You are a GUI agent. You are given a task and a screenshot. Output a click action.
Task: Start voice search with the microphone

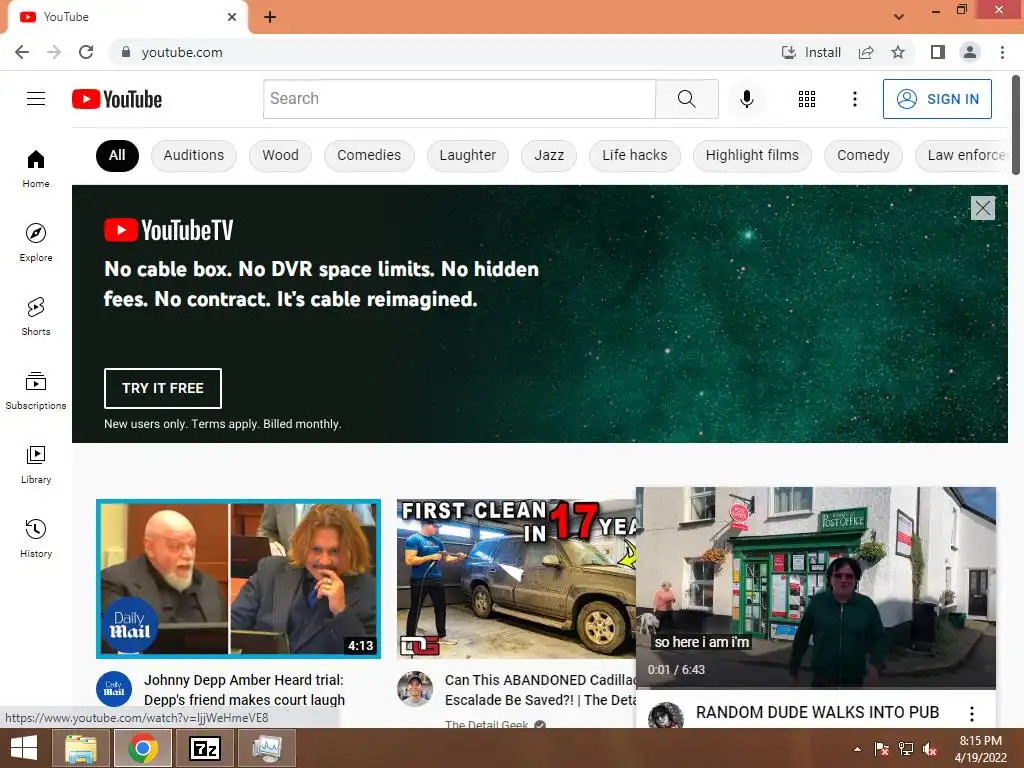746,99
